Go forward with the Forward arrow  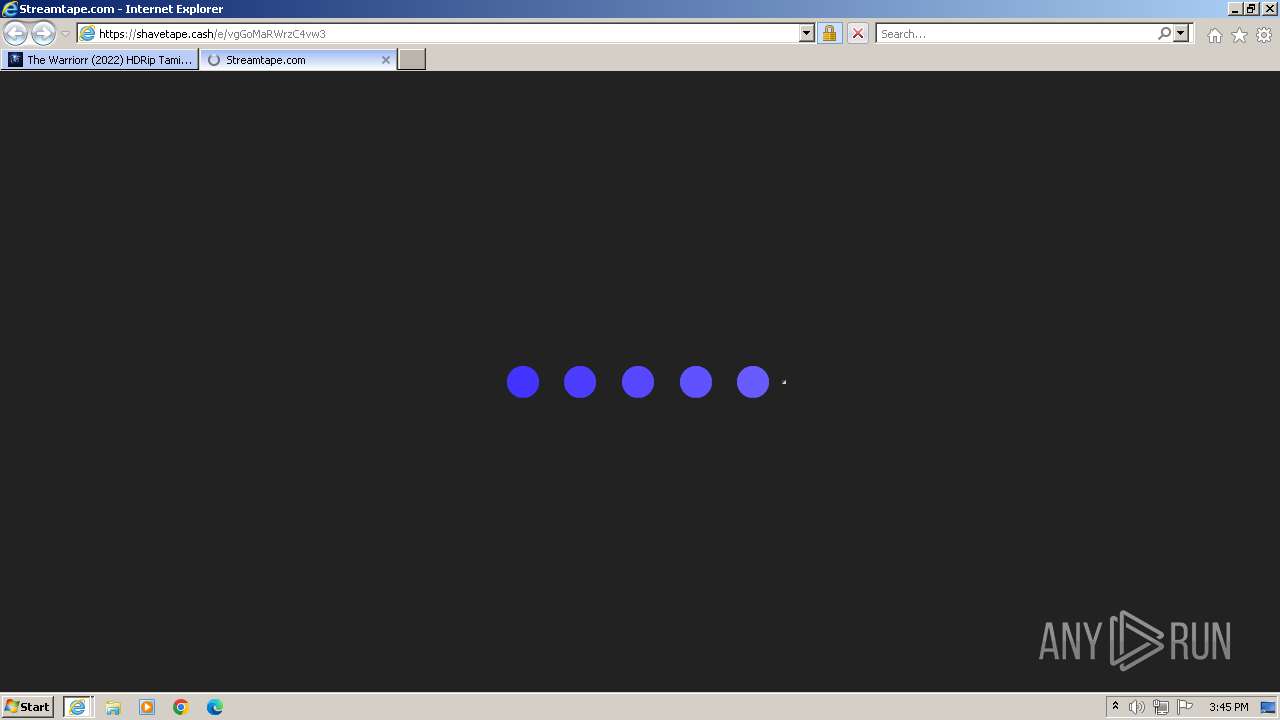(43, 33)
